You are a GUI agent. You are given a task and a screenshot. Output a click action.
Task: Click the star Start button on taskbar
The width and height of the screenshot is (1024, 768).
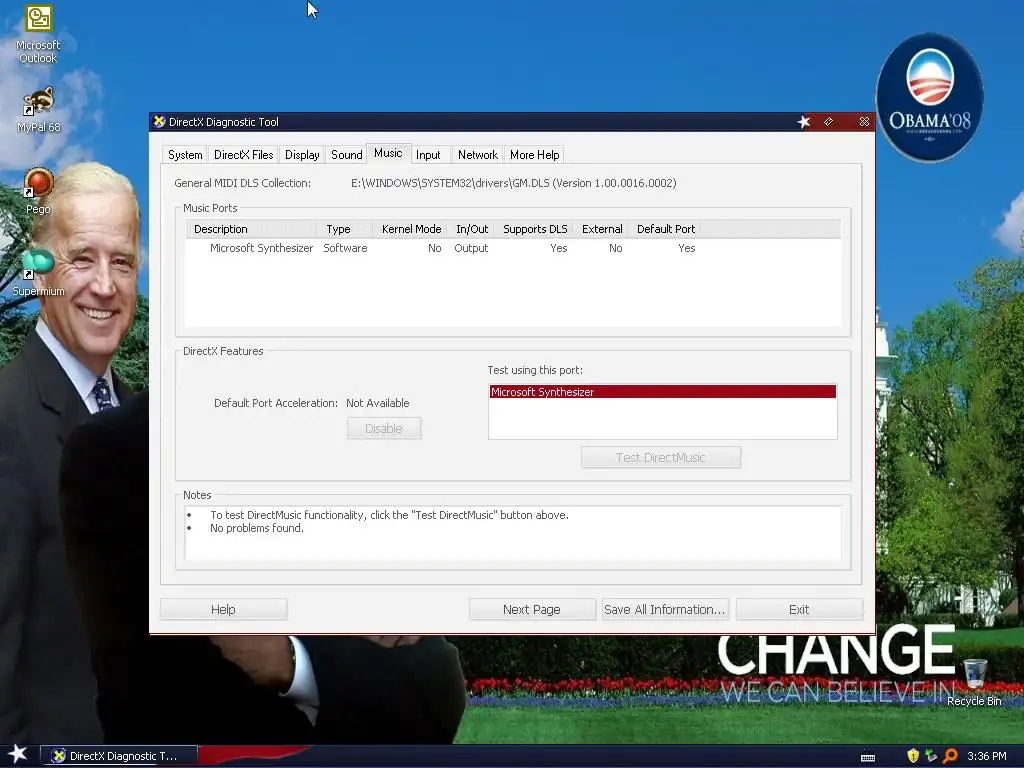(17, 754)
